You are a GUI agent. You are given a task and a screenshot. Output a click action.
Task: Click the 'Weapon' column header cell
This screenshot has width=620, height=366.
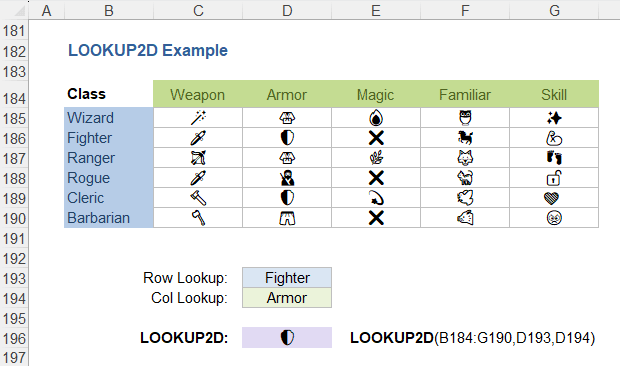click(198, 94)
